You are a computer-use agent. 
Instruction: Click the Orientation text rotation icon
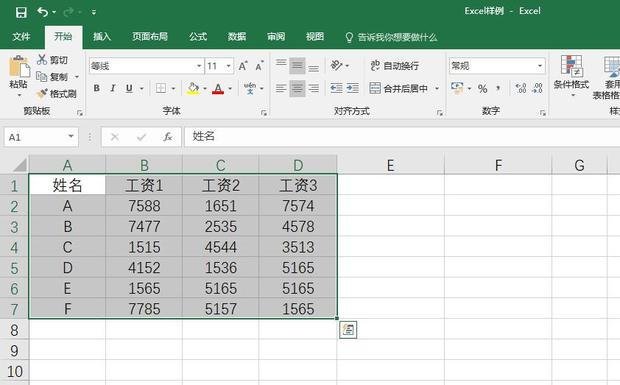(x=336, y=65)
